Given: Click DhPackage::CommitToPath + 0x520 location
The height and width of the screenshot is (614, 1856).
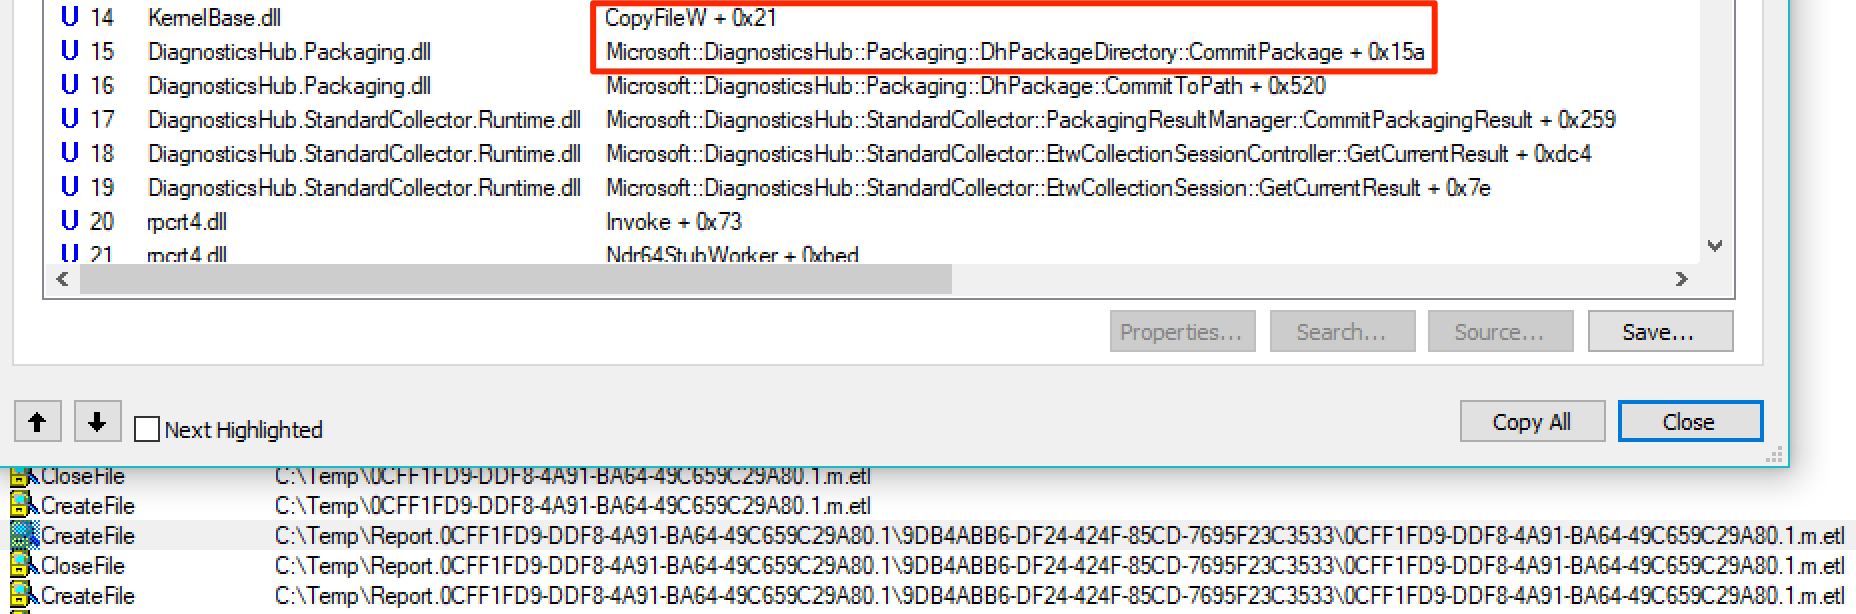Looking at the screenshot, I should [x=966, y=86].
